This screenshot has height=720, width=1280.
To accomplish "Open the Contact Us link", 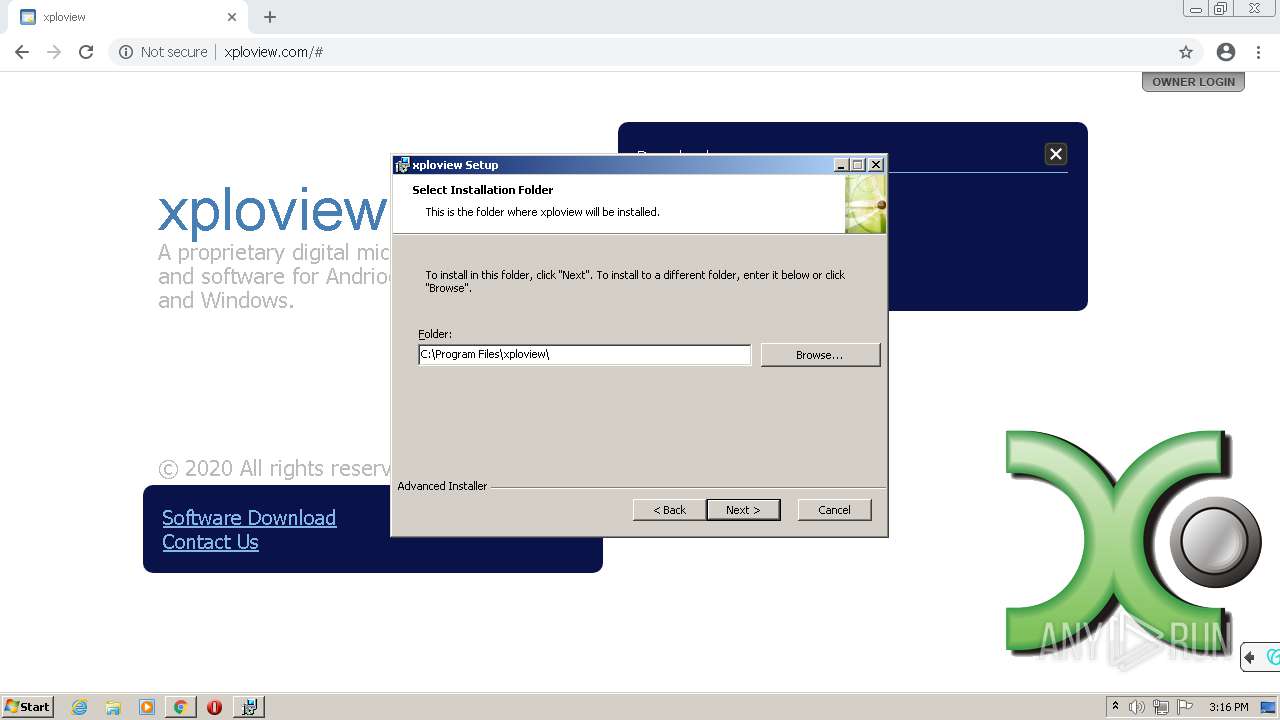I will coord(210,542).
